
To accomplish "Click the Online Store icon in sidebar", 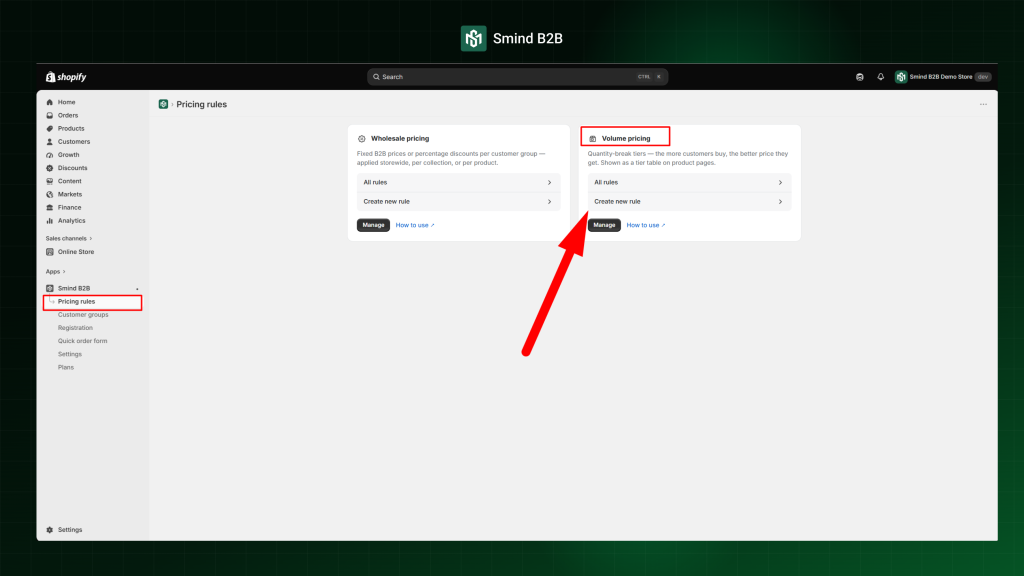I will [50, 251].
